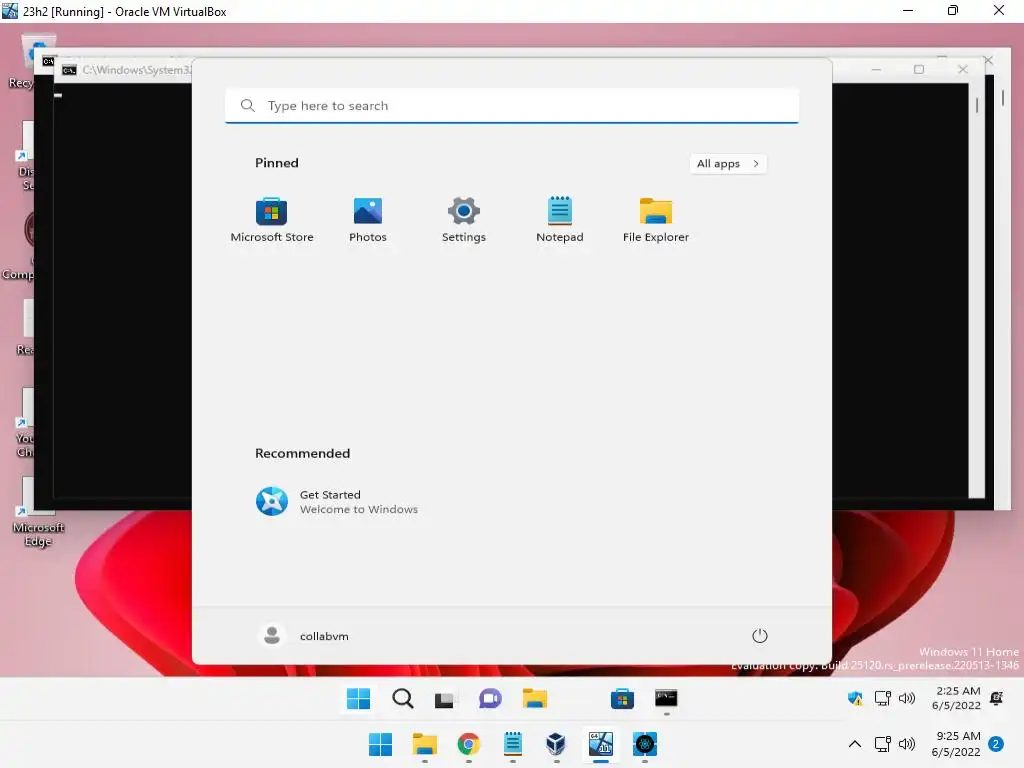Open the Windows Security tray icon in the guest
The width and height of the screenshot is (1024, 768).
point(855,698)
